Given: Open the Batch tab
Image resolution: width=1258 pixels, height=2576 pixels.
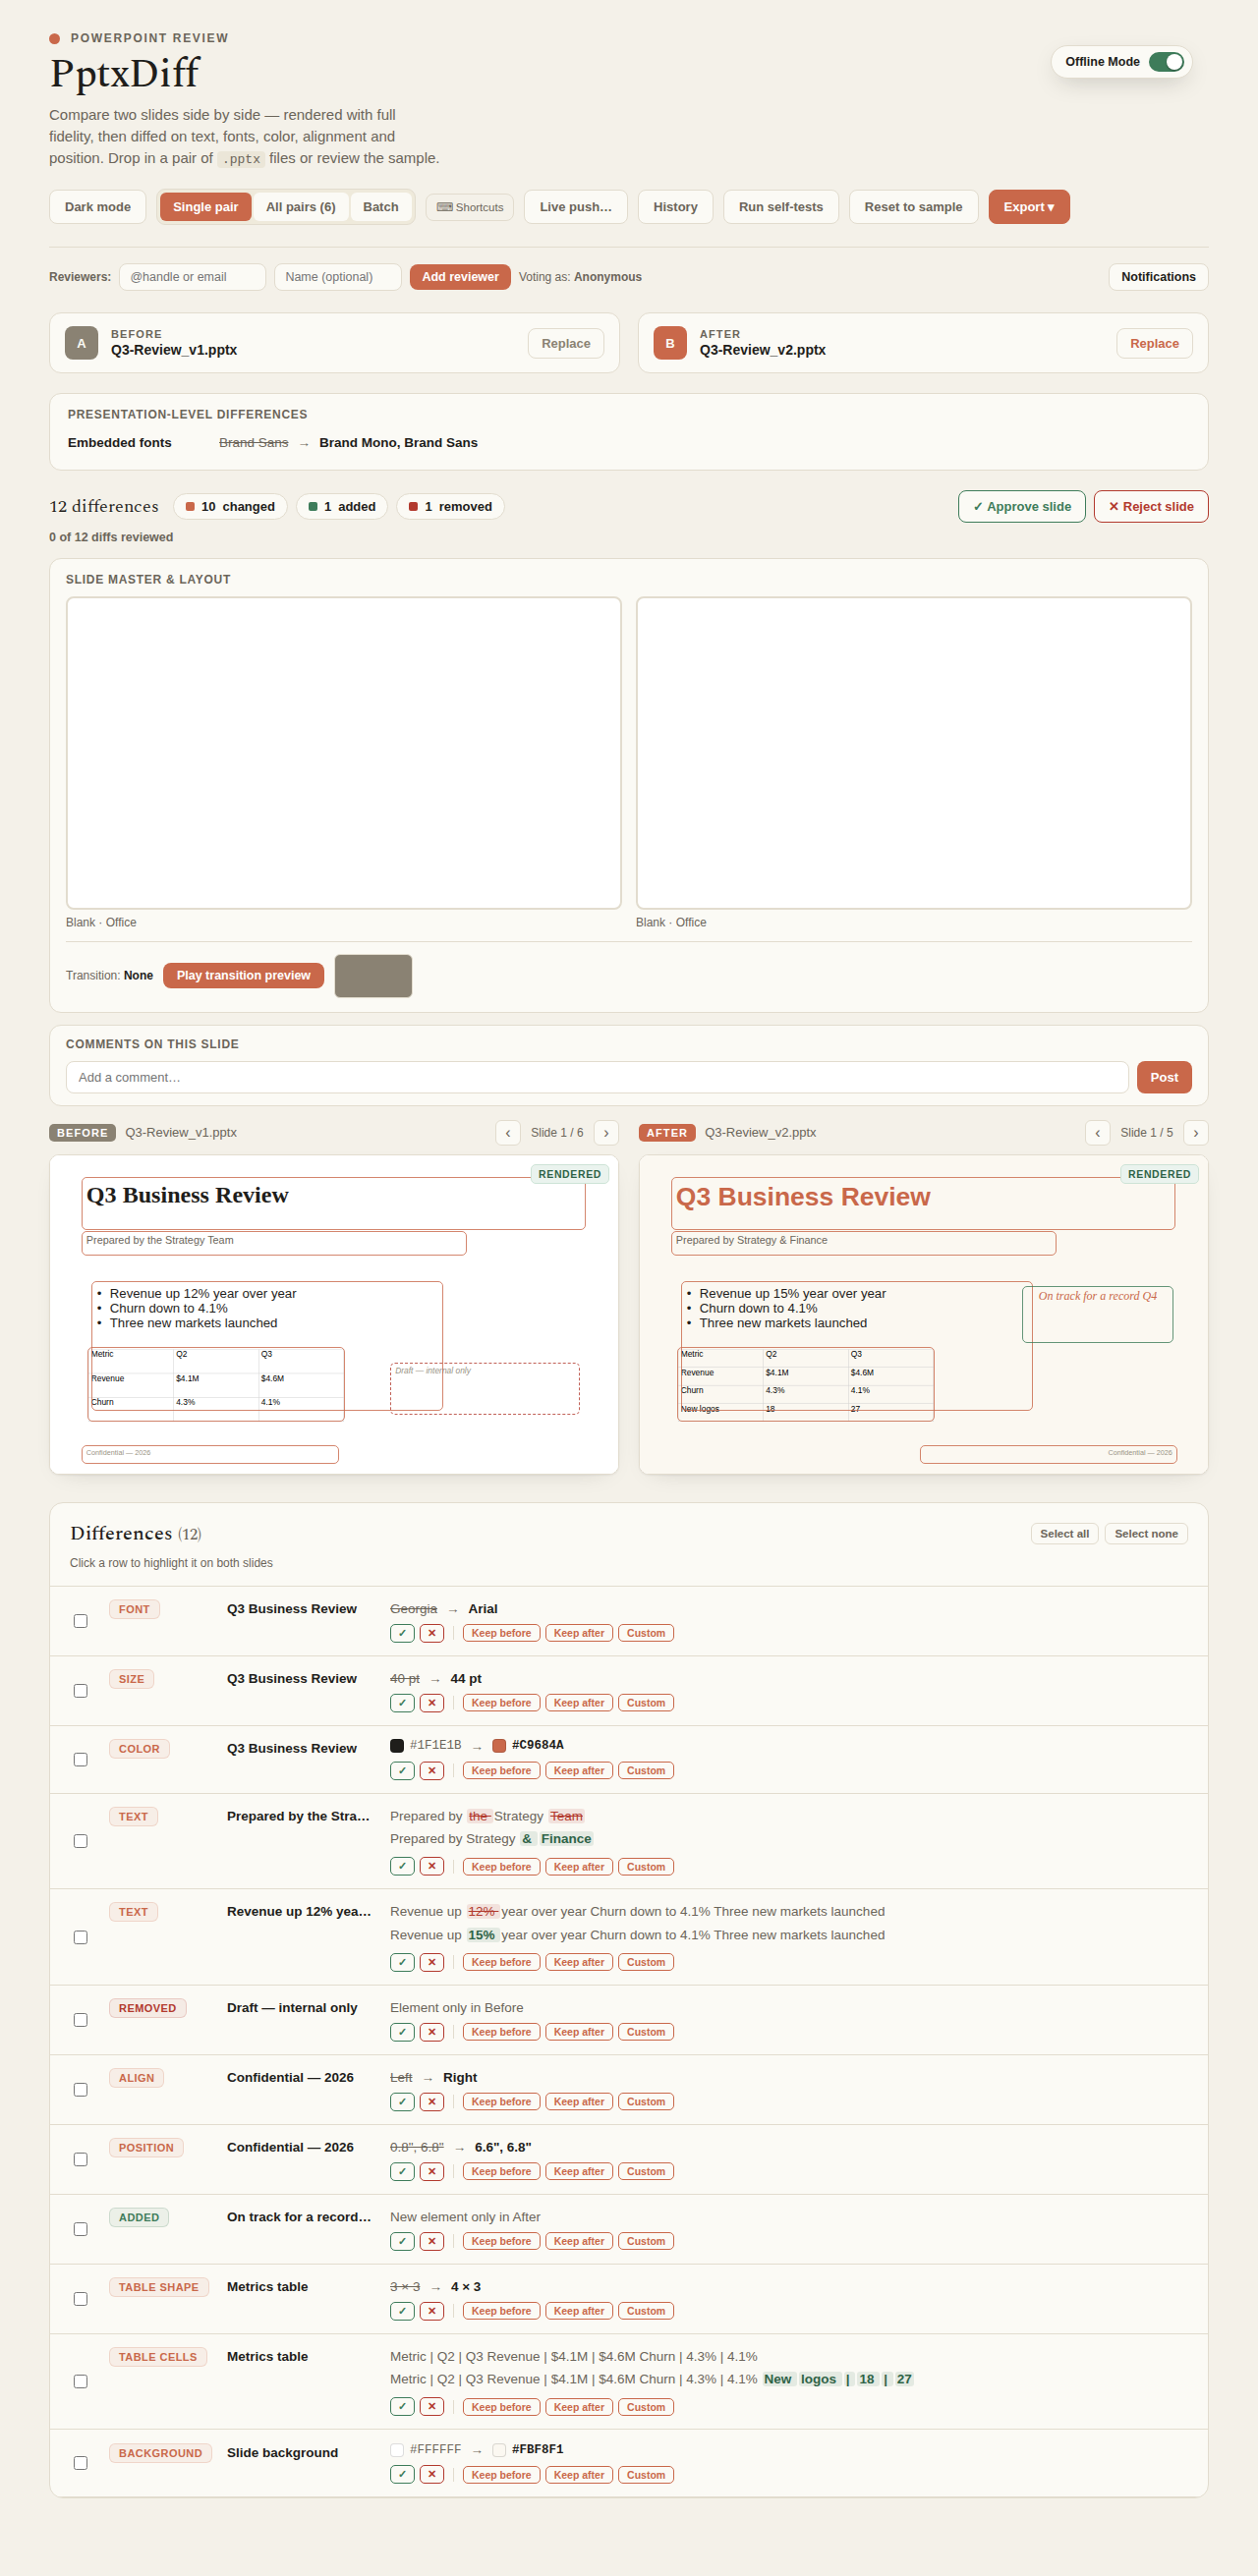Looking at the screenshot, I should (380, 207).
